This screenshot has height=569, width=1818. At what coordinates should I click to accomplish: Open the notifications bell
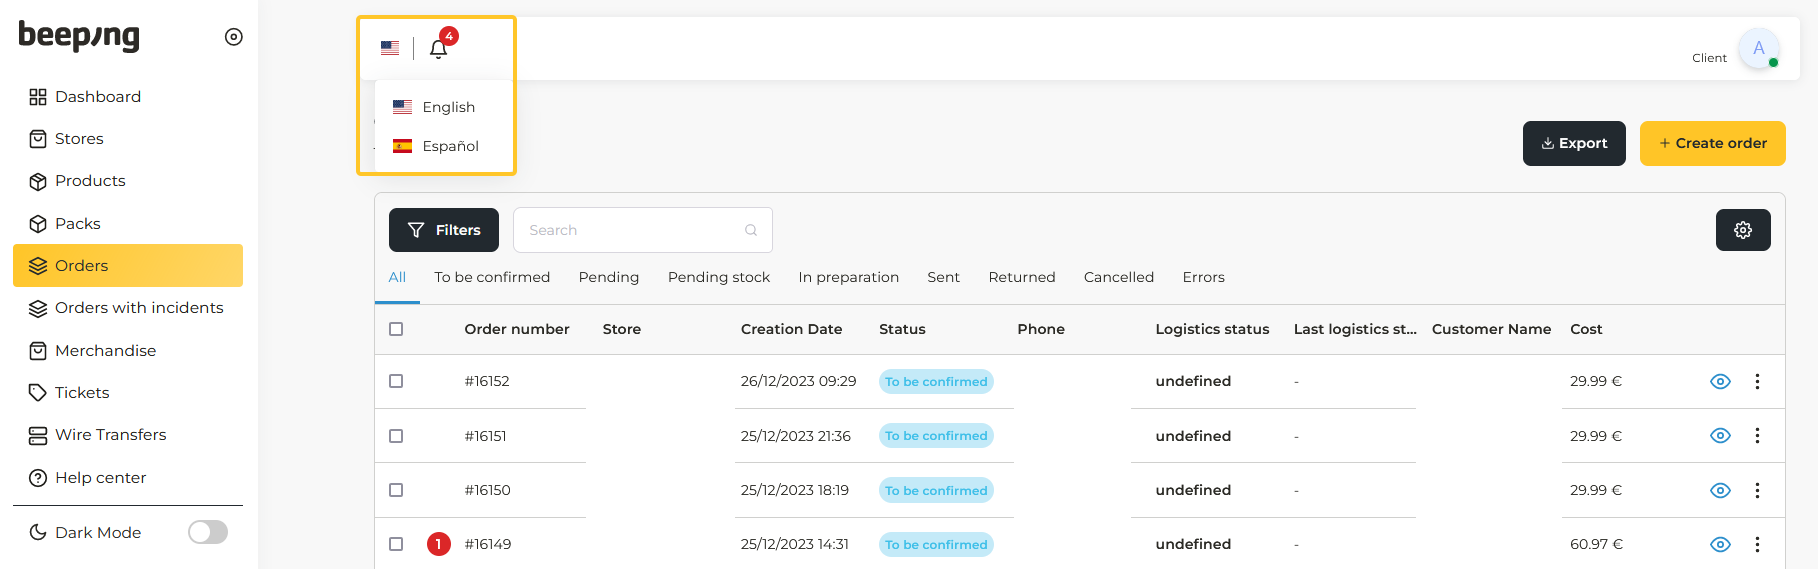438,49
